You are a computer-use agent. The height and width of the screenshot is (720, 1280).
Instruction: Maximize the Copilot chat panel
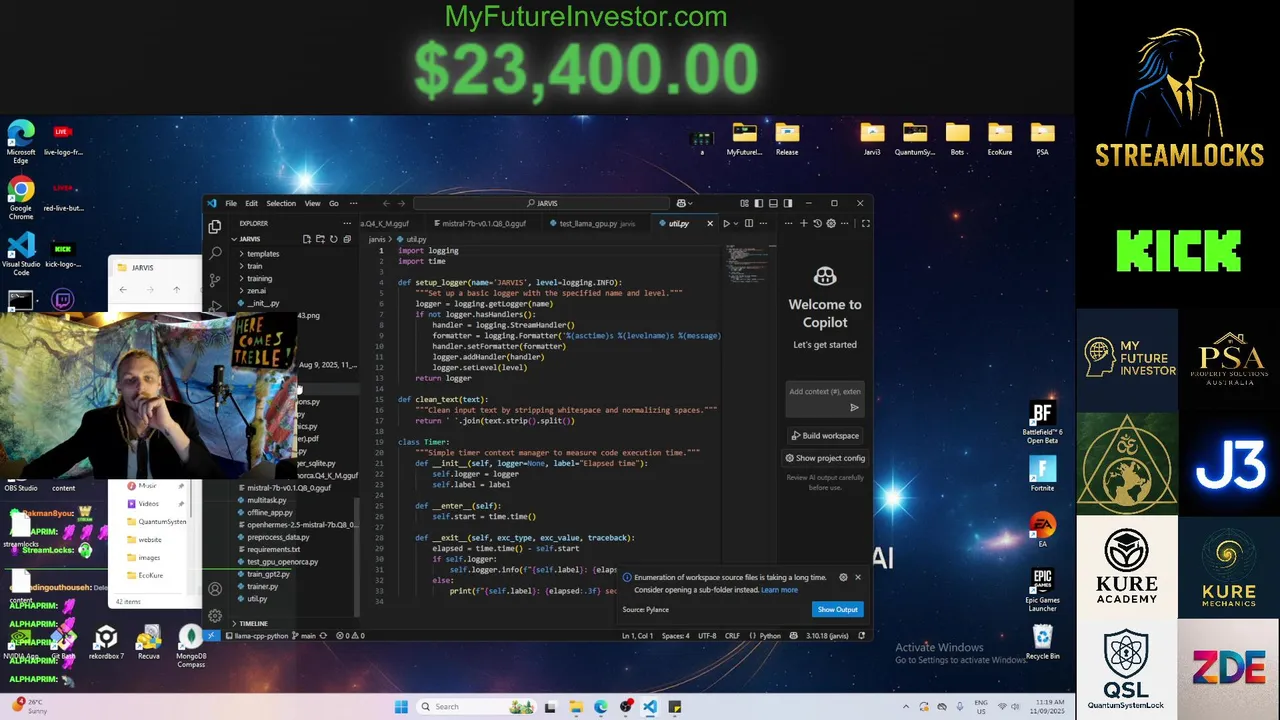coord(866,223)
